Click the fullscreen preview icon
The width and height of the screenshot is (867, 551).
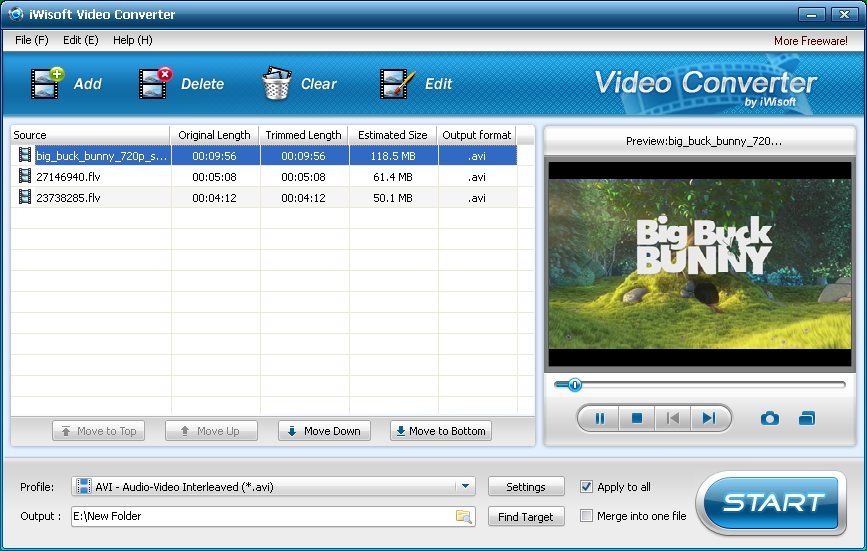pyautogui.click(x=807, y=418)
